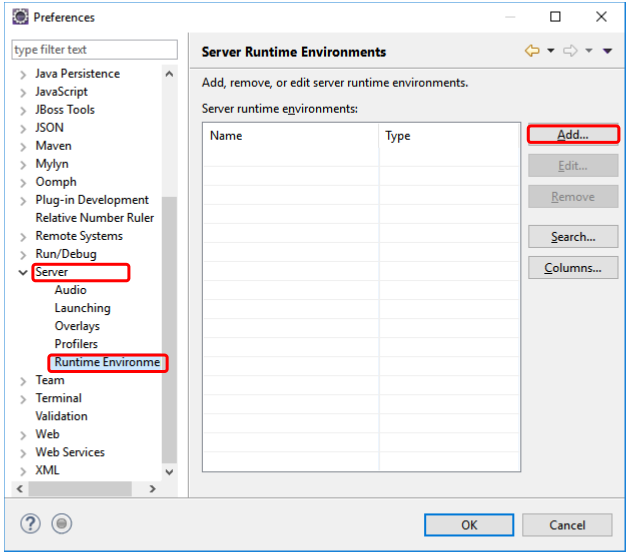Expand the Run/Debug node

click(x=23, y=255)
